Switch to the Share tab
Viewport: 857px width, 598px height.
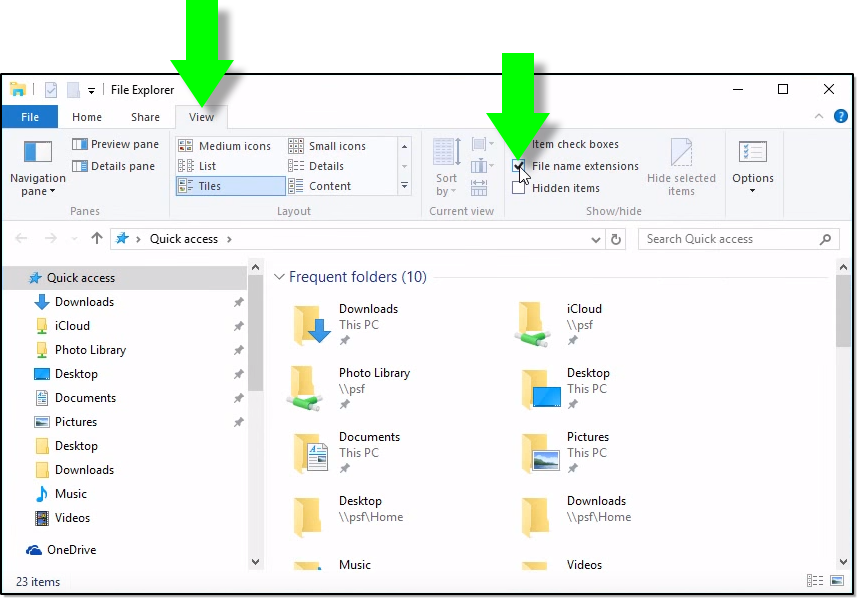145,117
